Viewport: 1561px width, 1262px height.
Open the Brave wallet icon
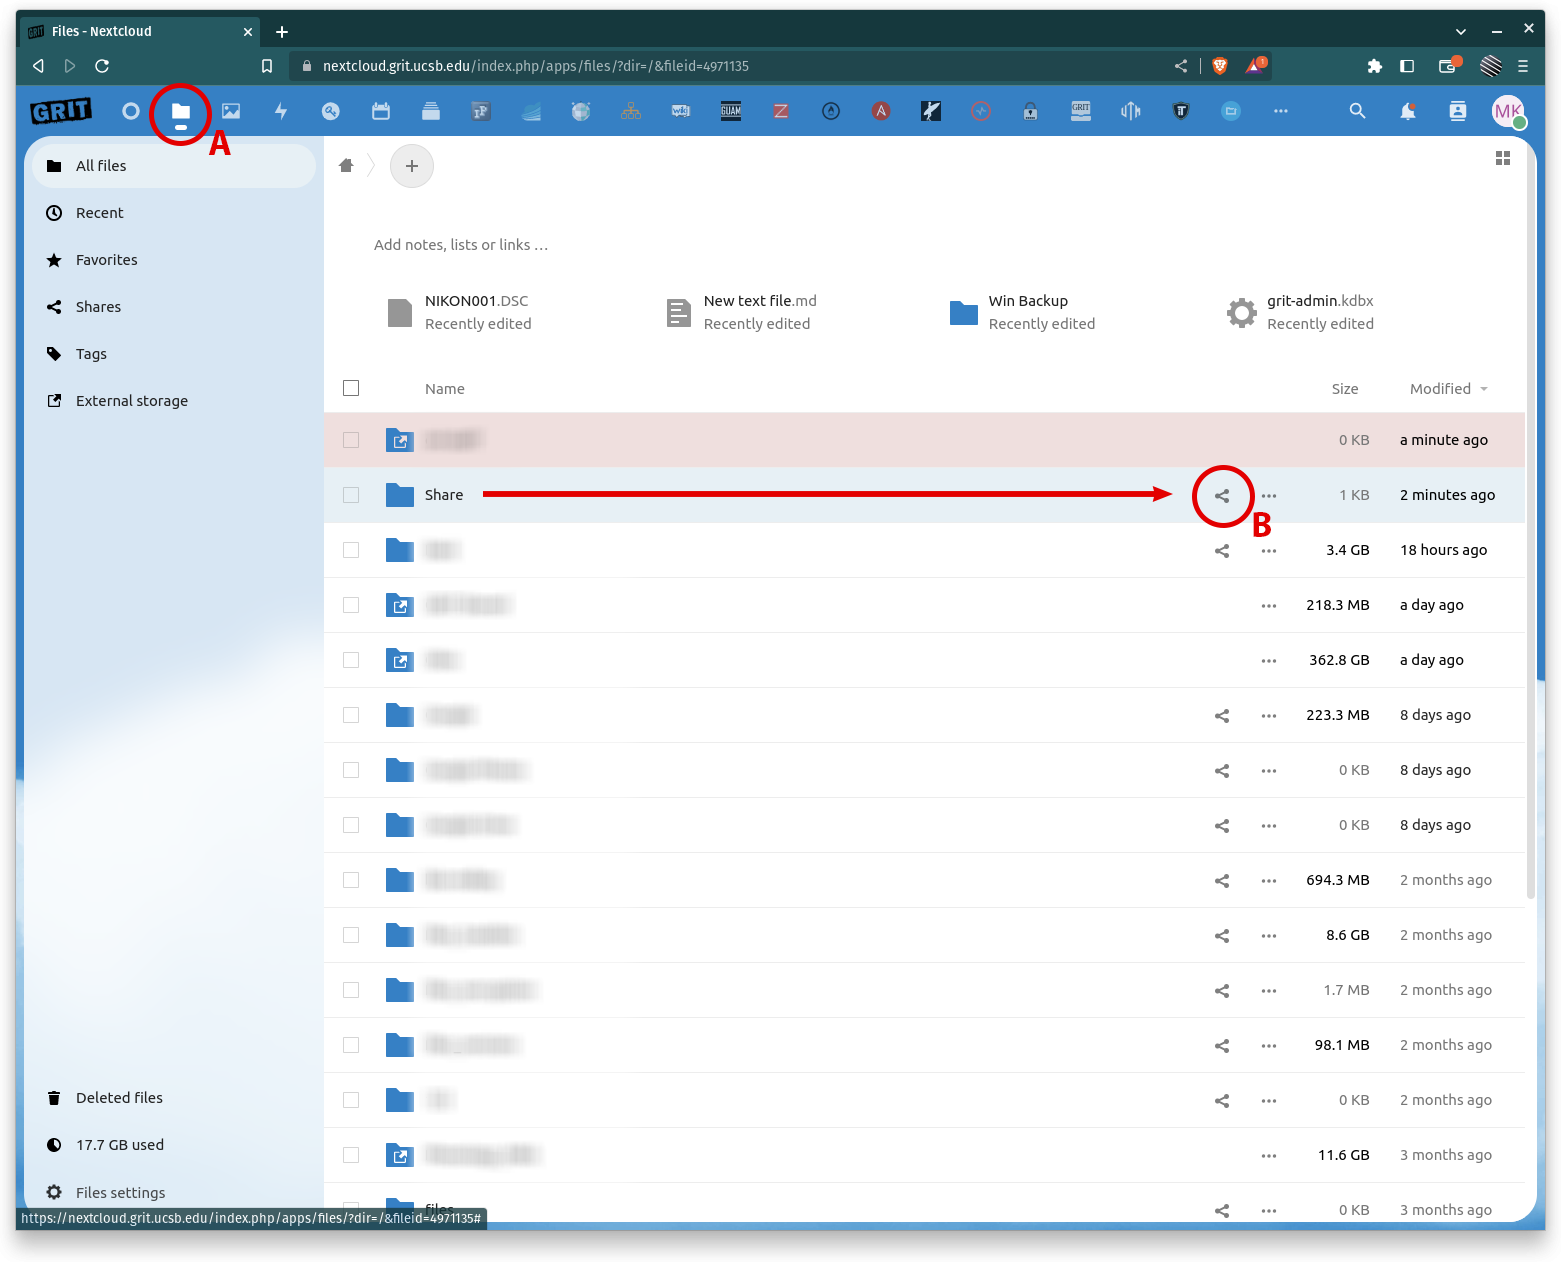pyautogui.click(x=1448, y=66)
